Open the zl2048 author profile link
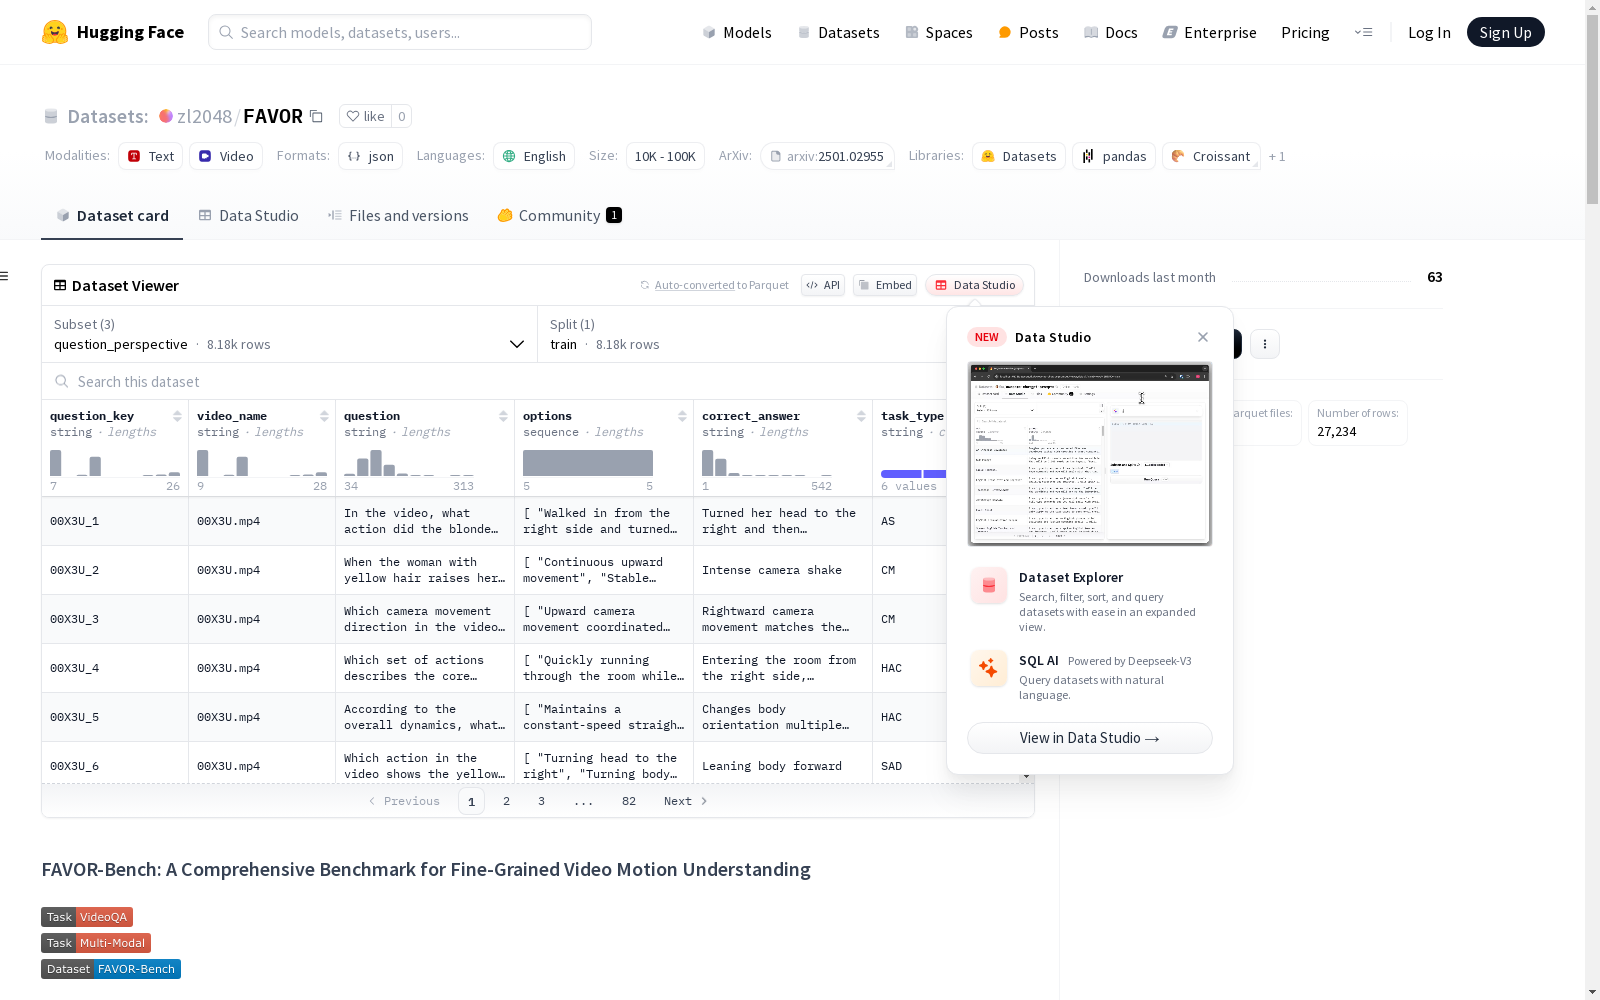Screen dimensions: 1600x1000 click(x=204, y=116)
